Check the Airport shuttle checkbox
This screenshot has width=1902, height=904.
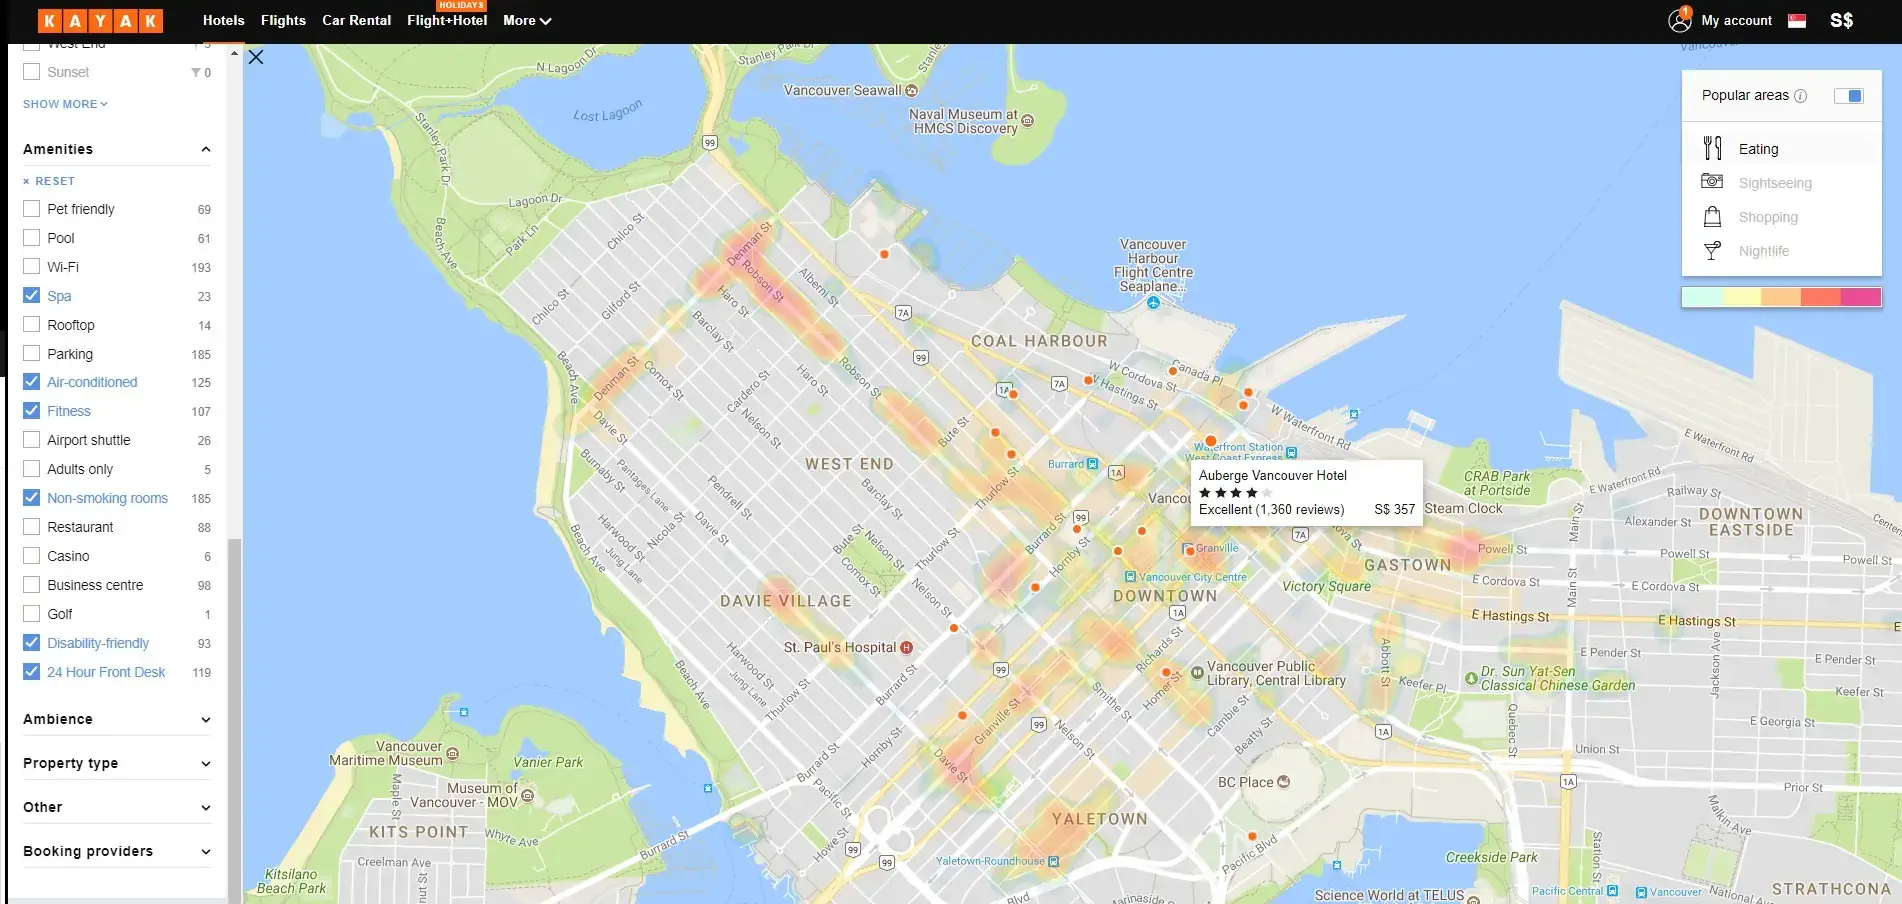pos(32,440)
